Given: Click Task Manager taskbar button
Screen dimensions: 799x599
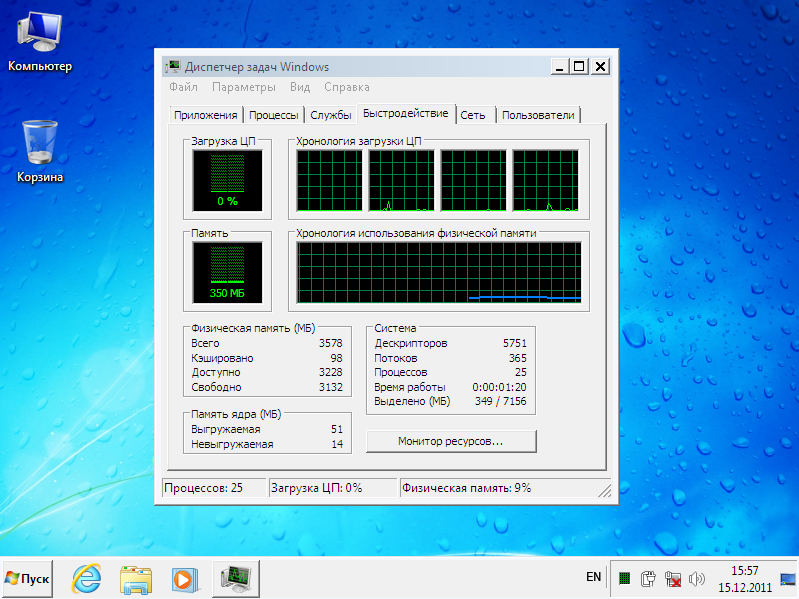Looking at the screenshot, I should [x=236, y=579].
